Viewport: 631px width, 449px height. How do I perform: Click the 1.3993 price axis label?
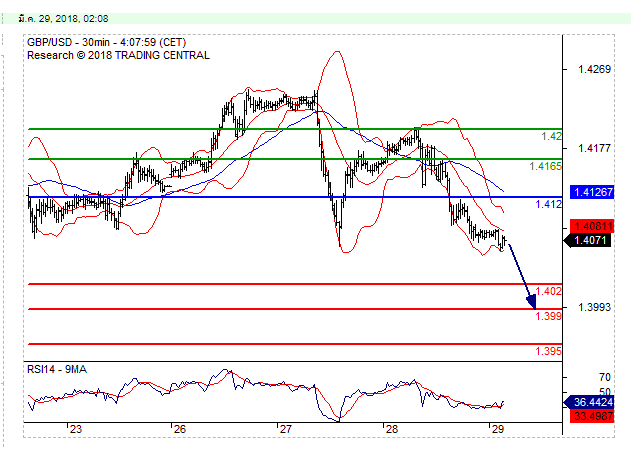click(x=594, y=307)
